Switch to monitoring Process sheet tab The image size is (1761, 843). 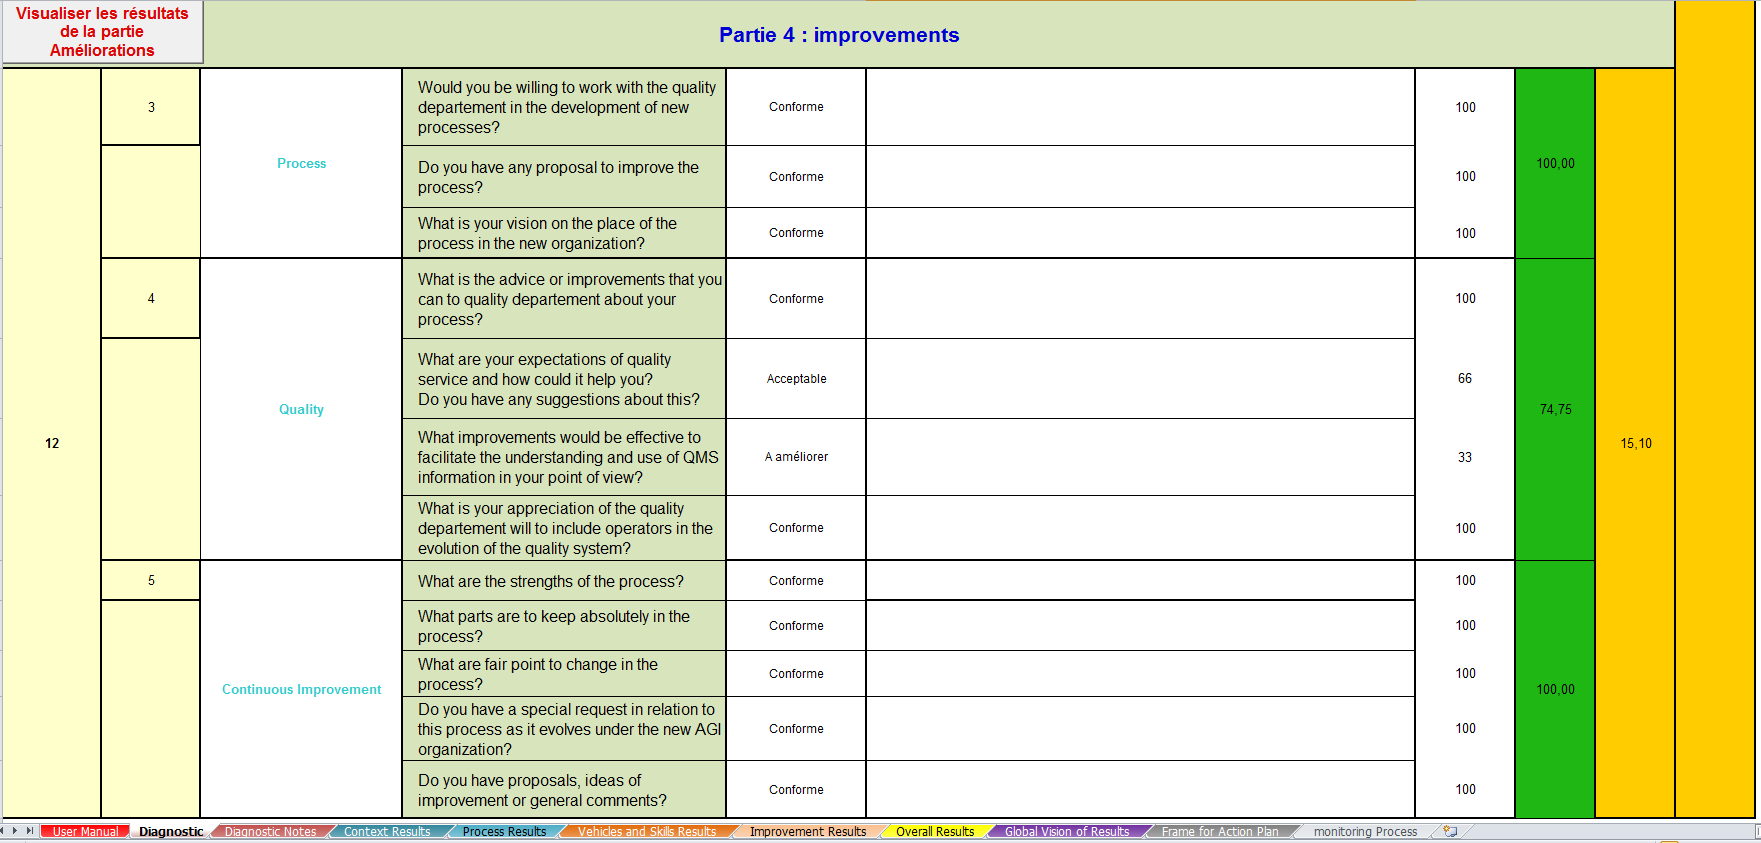click(1365, 831)
